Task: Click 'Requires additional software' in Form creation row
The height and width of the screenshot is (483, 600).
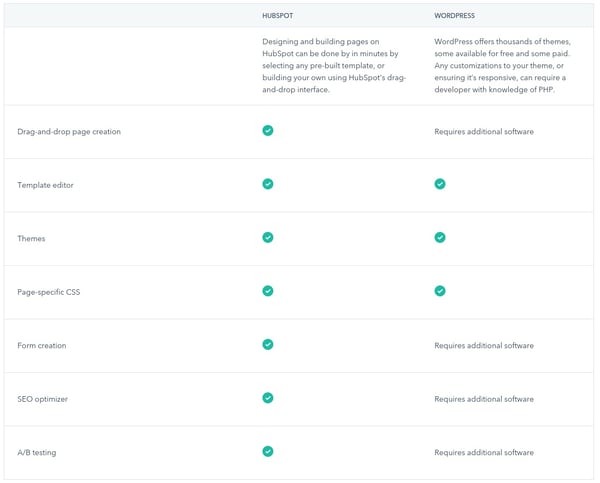Action: (484, 346)
